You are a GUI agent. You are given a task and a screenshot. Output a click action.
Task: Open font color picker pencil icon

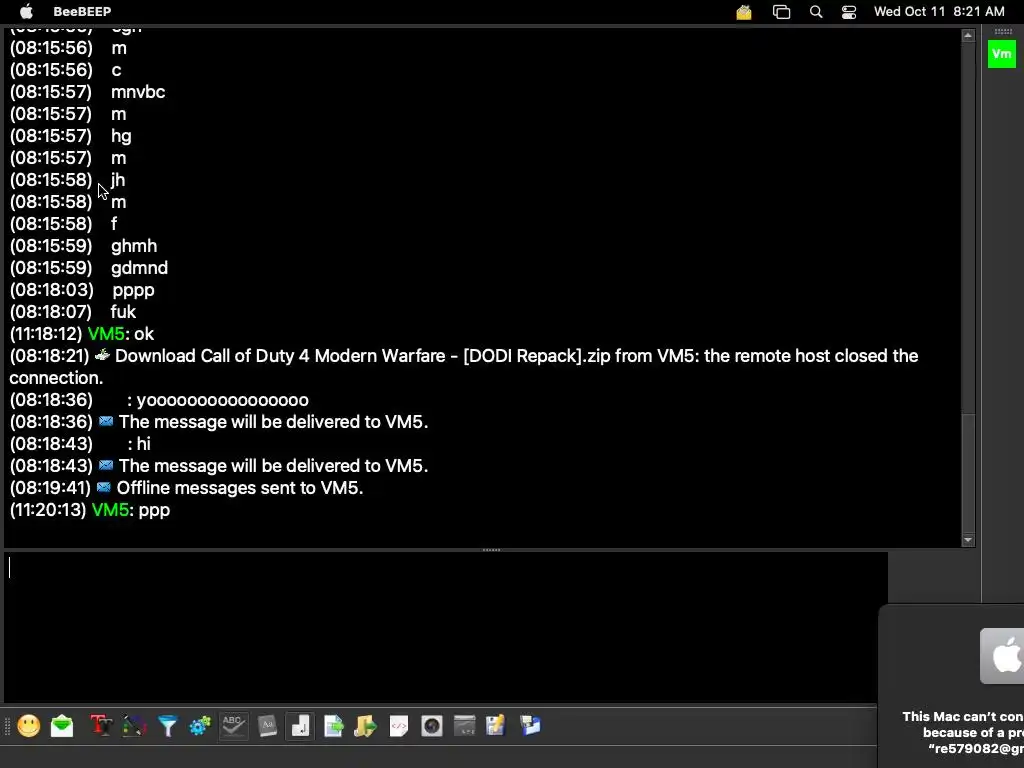point(135,726)
